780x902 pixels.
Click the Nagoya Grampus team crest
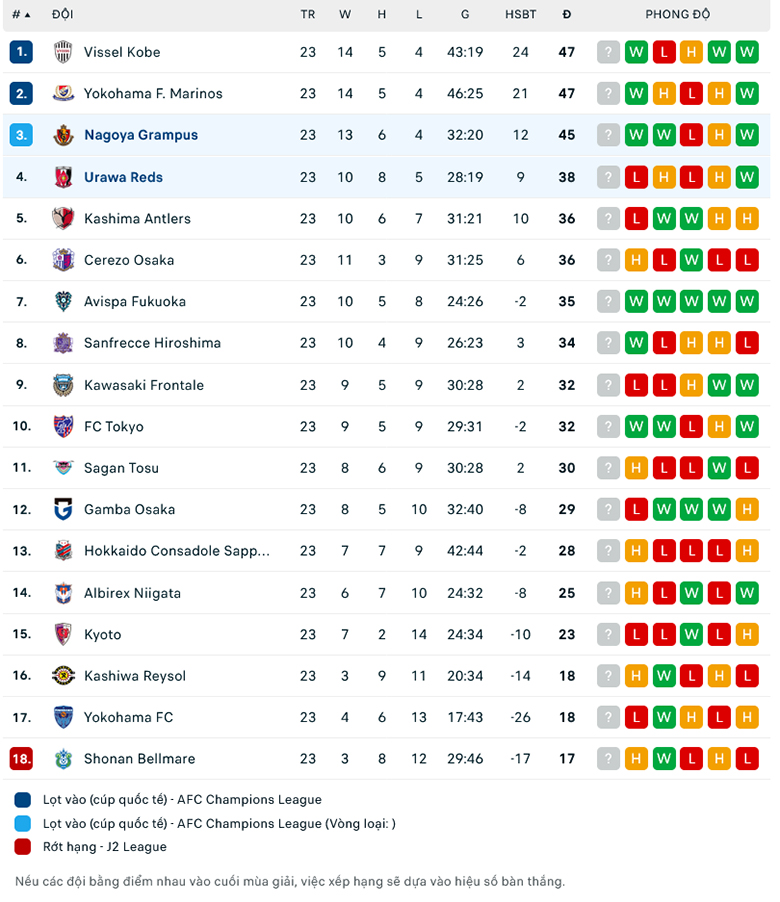(63, 135)
